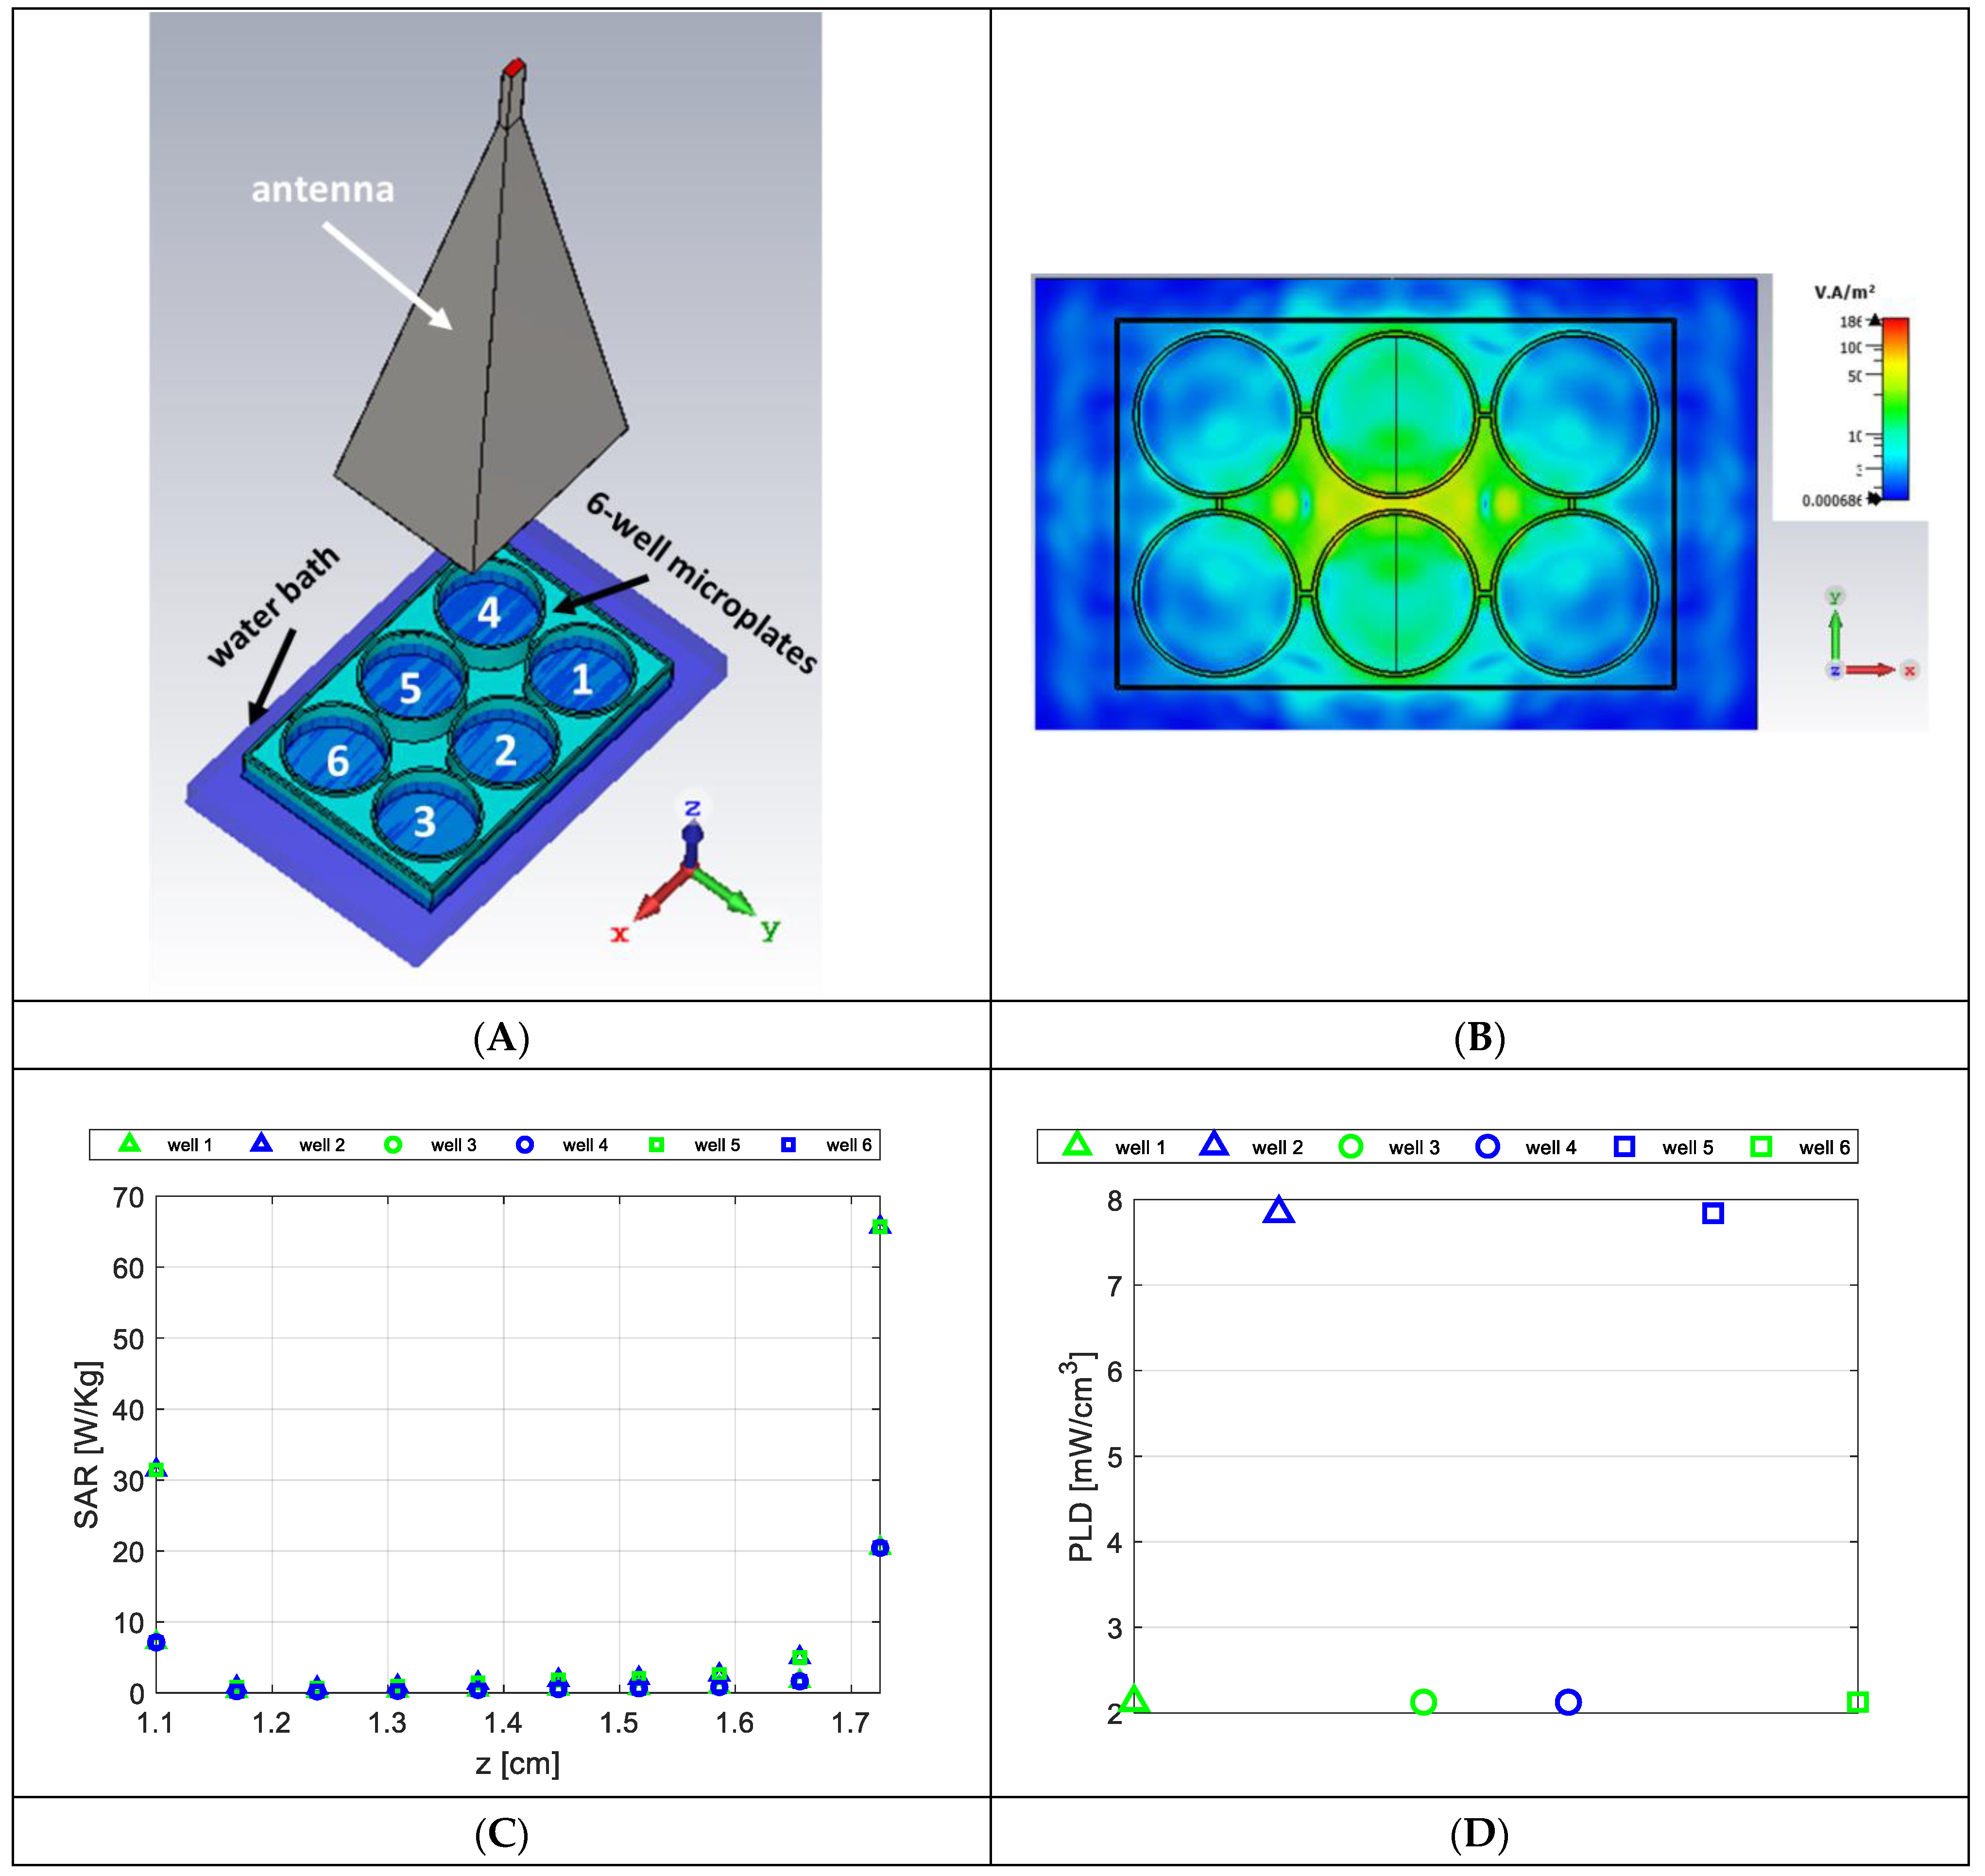Select well number 6 in the microplate
Screen dimensions: 1985x1876
[337, 762]
